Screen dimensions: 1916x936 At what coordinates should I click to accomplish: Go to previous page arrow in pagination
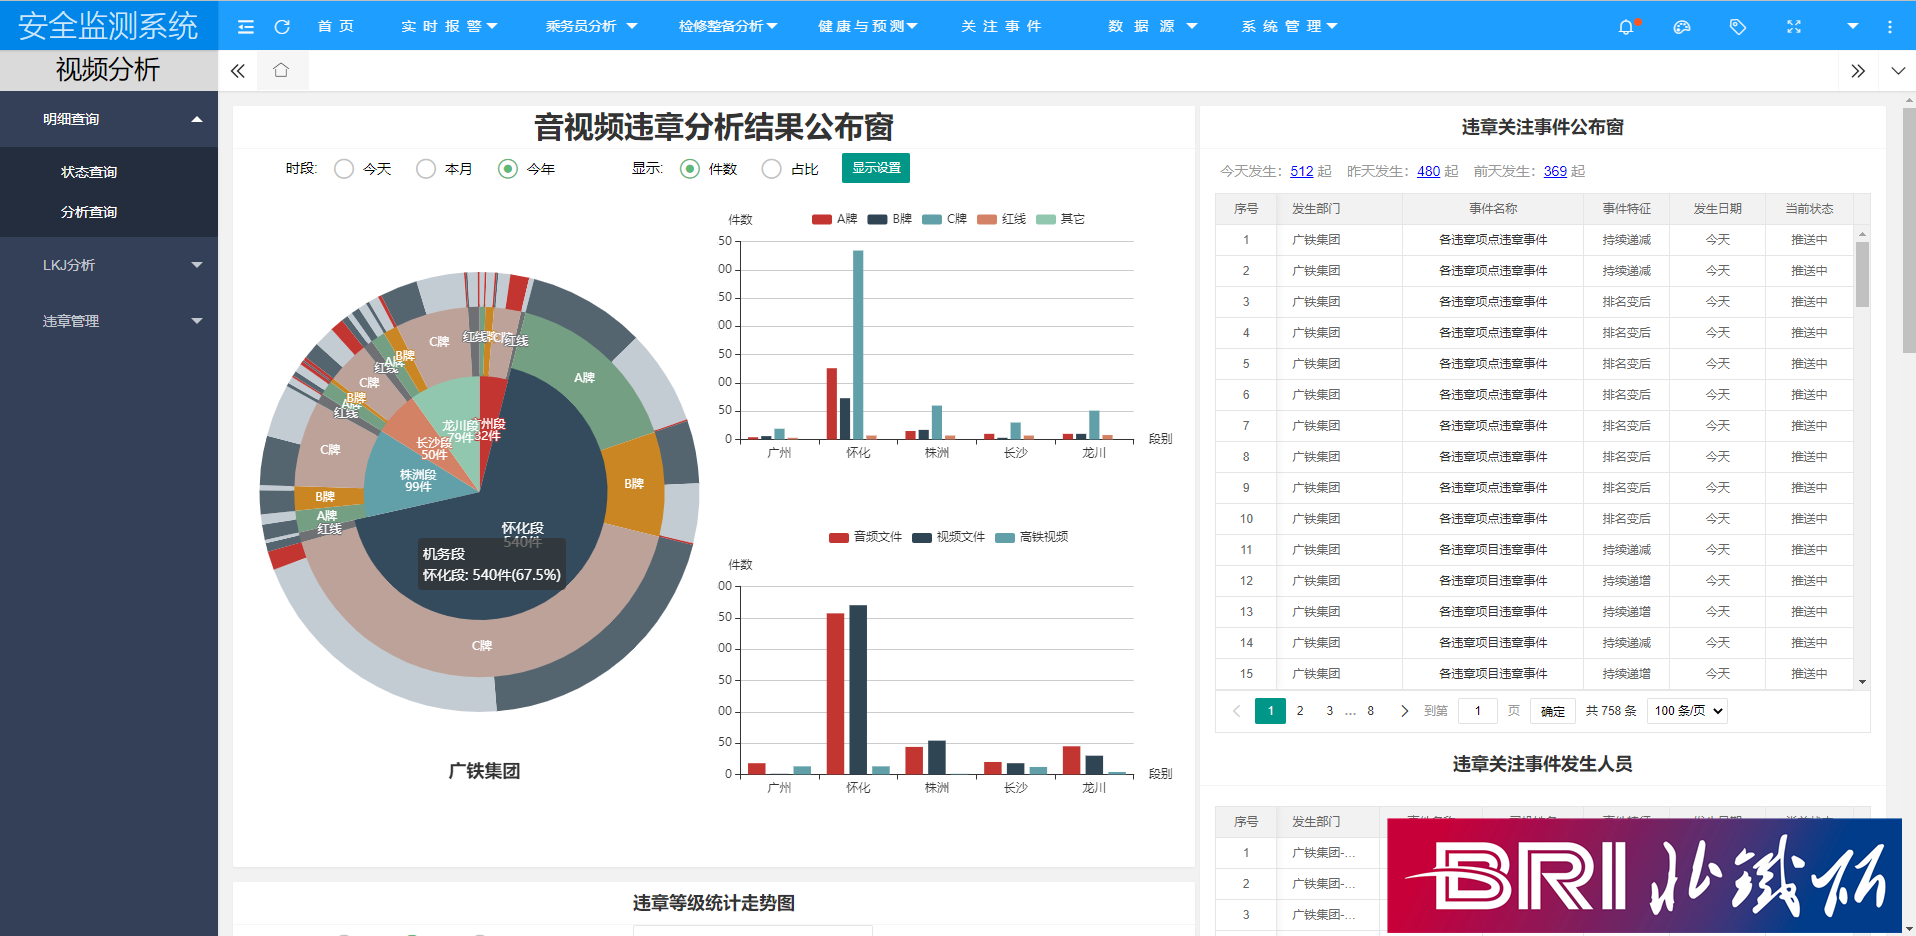1237,711
